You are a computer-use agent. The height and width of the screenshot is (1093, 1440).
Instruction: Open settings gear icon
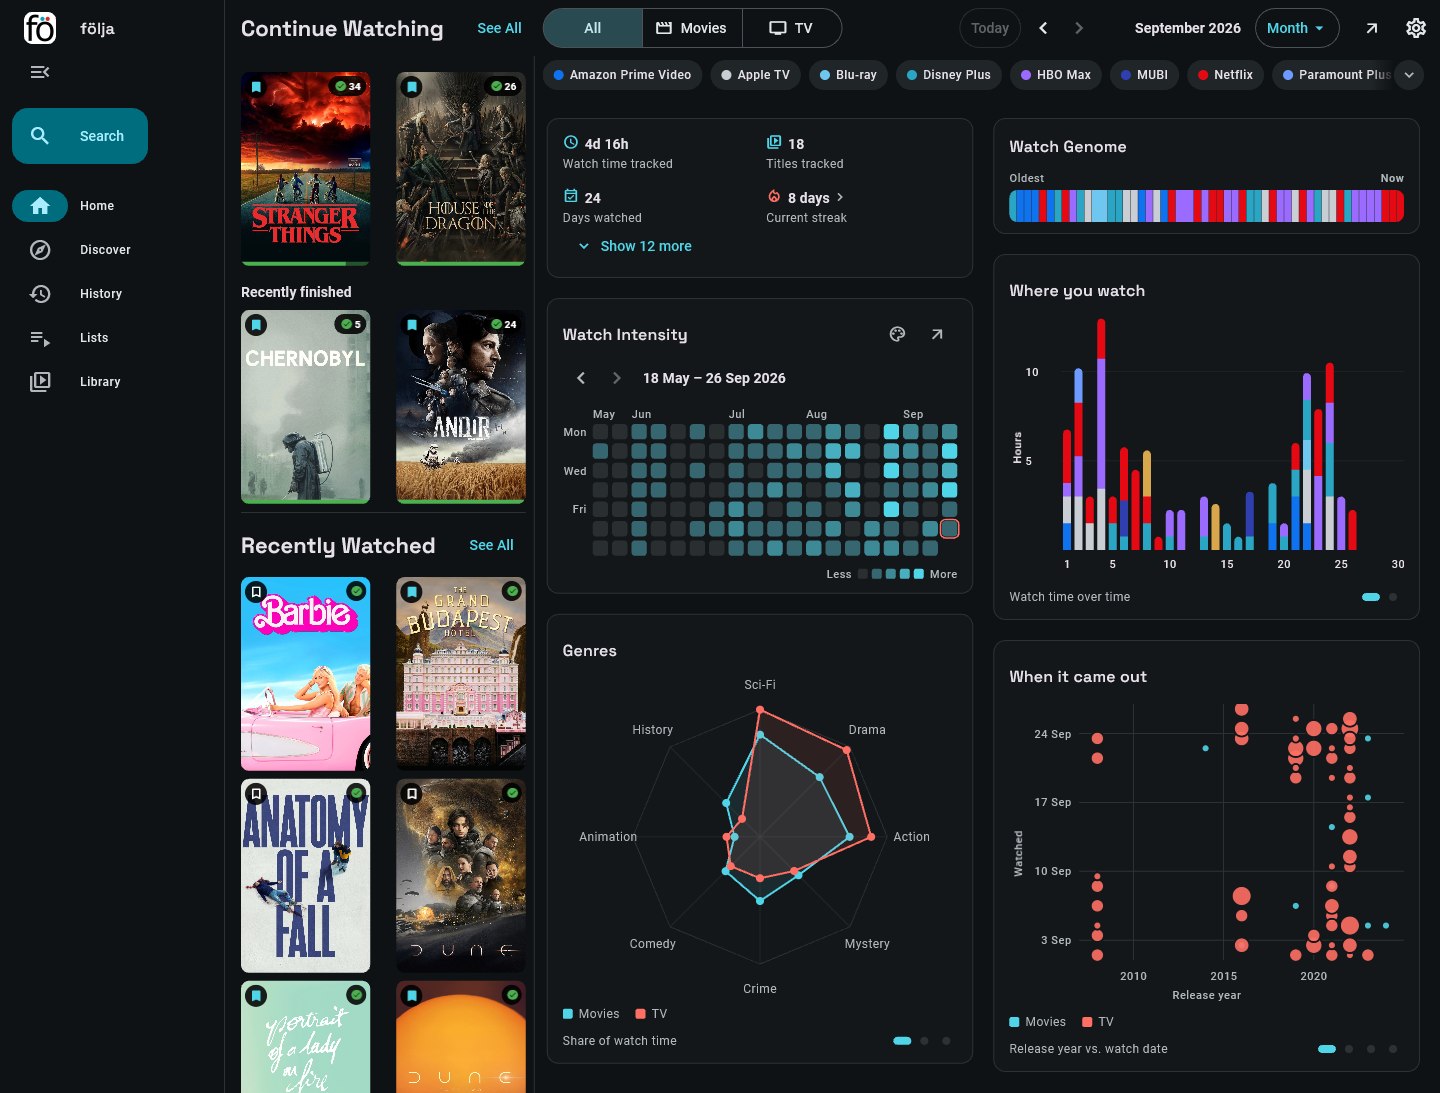click(x=1416, y=28)
